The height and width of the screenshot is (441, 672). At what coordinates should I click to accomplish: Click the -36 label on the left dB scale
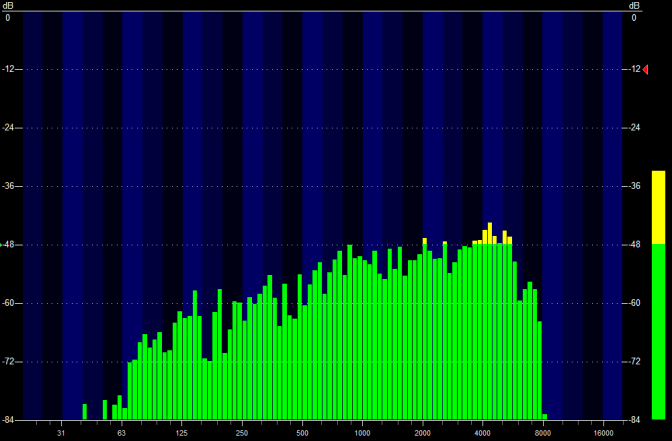pos(9,186)
